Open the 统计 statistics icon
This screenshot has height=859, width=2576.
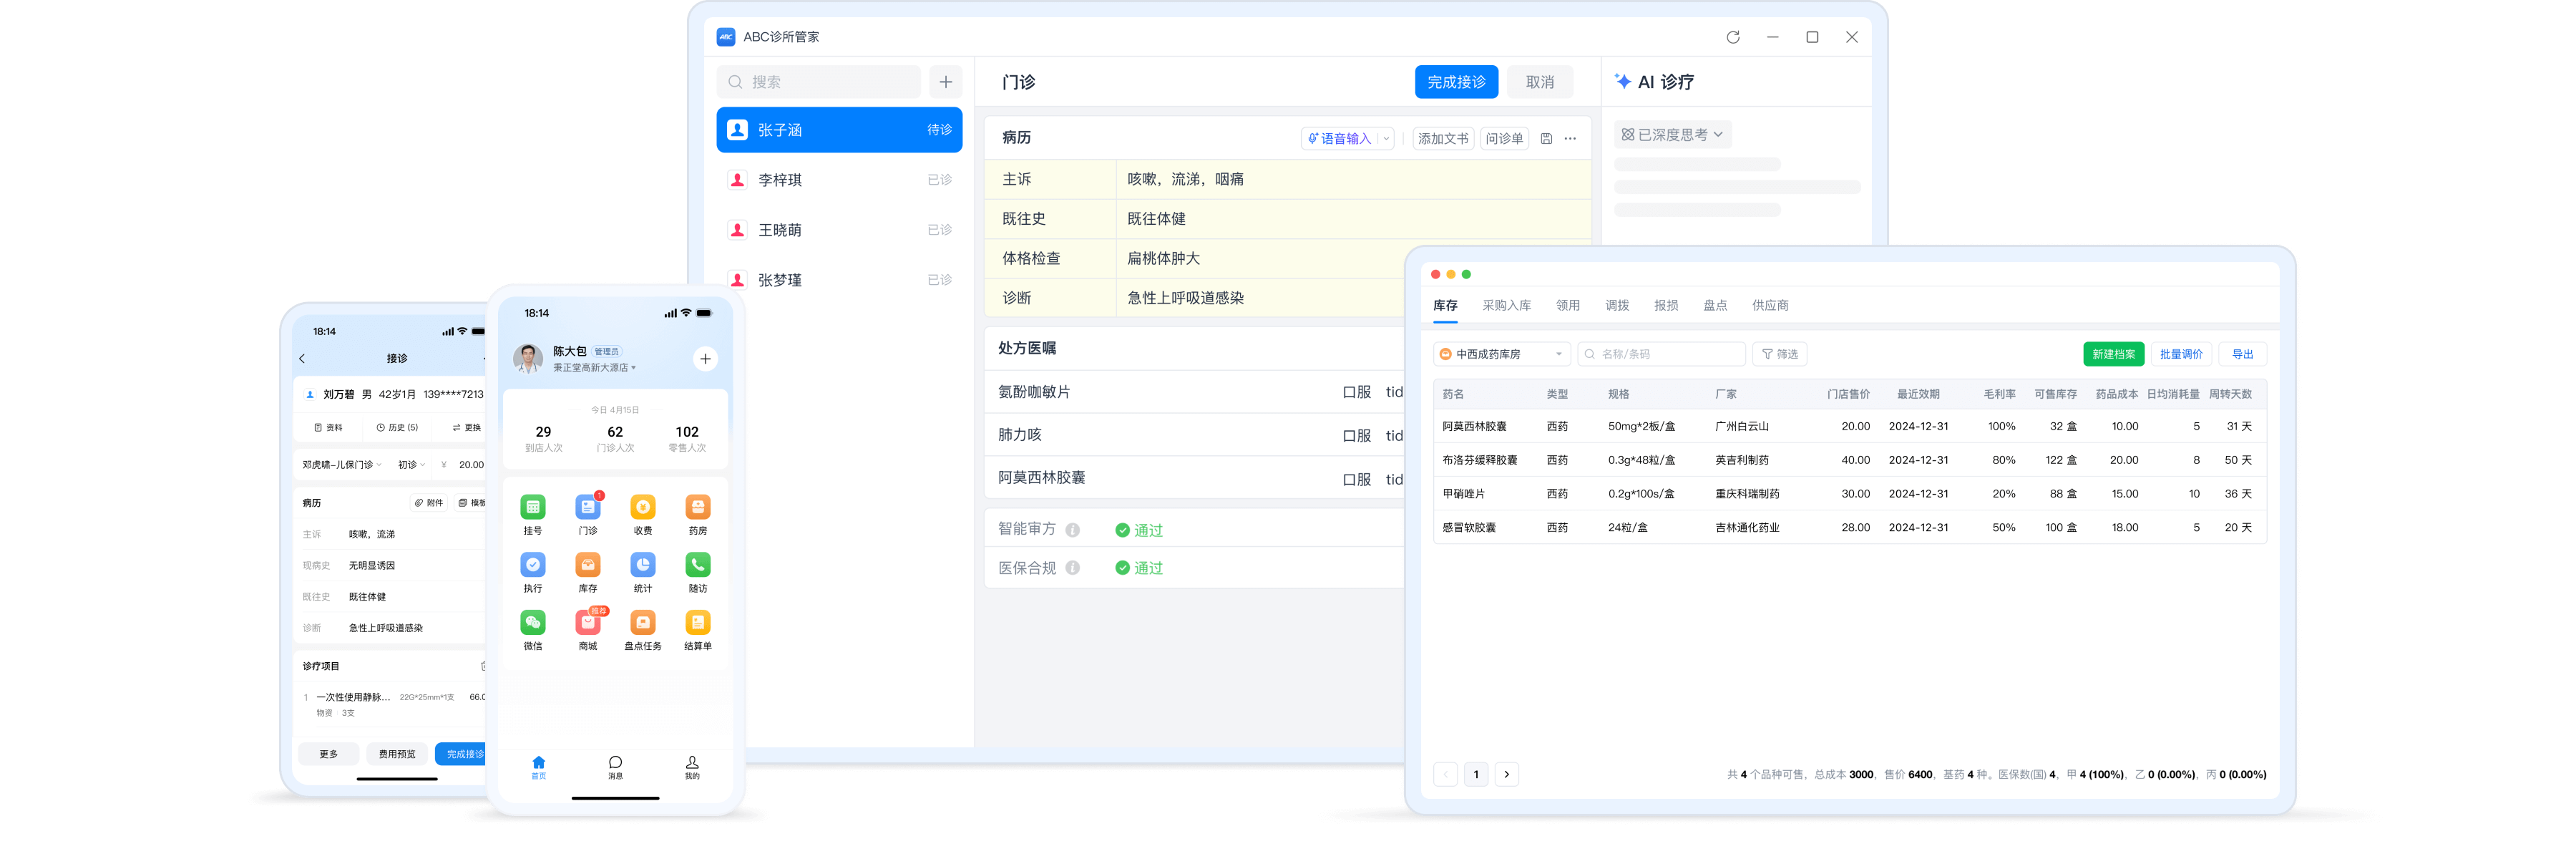pyautogui.click(x=643, y=566)
